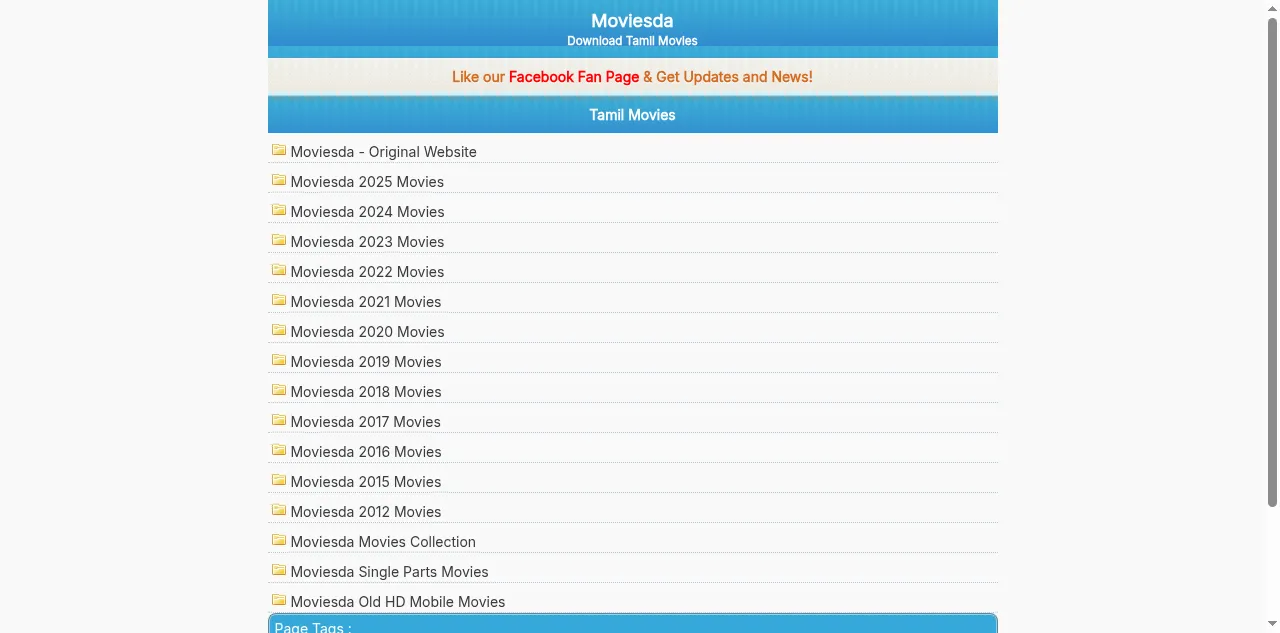Screen dimensions: 1280x633
Task: Browse Moviesda 2019 Movies
Action: click(x=366, y=362)
